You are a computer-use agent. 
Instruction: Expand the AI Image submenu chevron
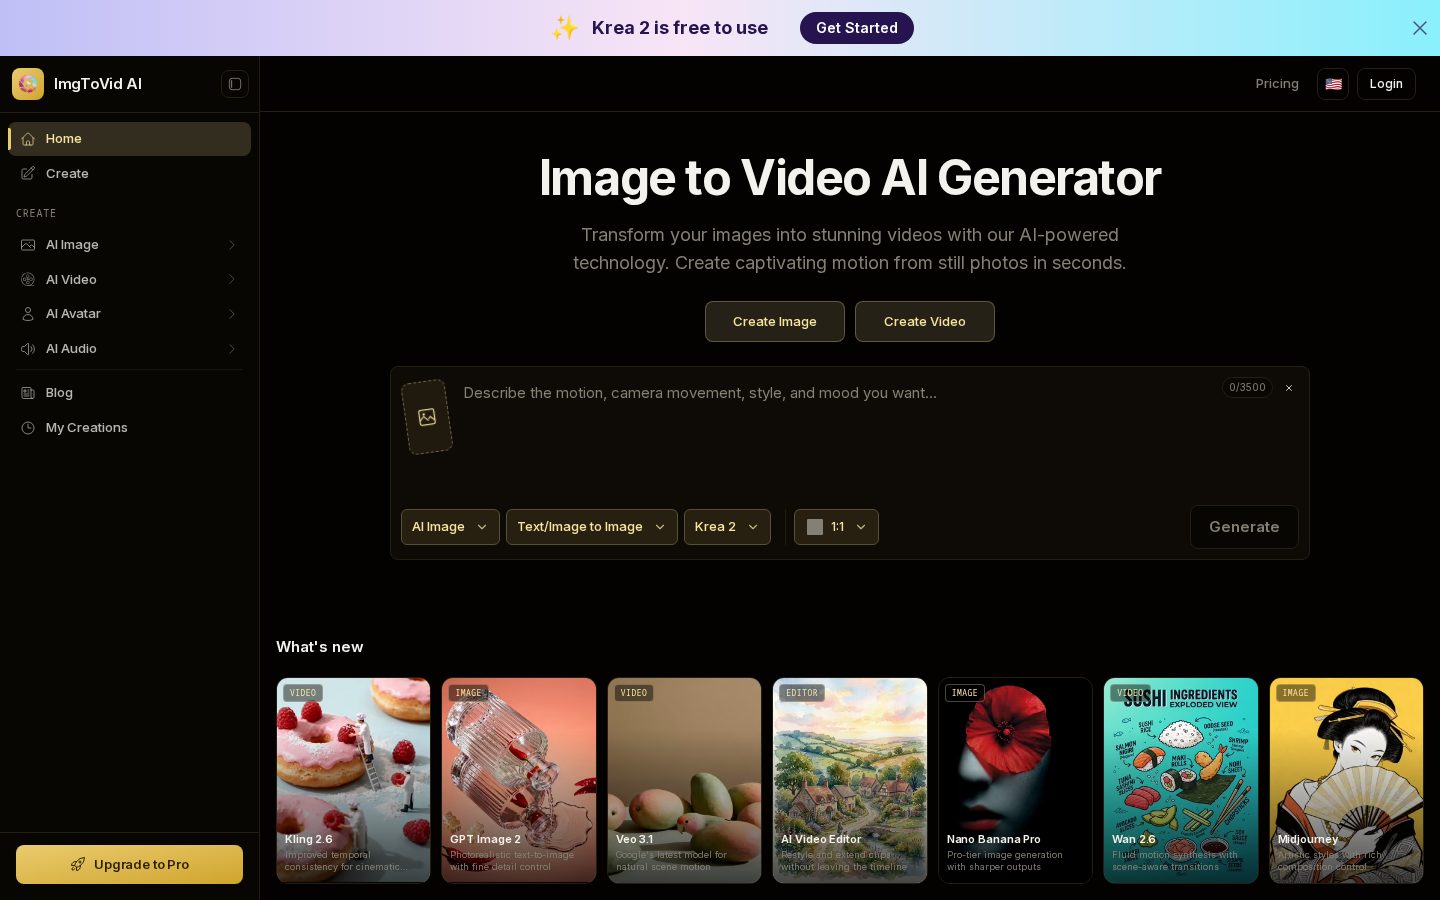click(232, 245)
